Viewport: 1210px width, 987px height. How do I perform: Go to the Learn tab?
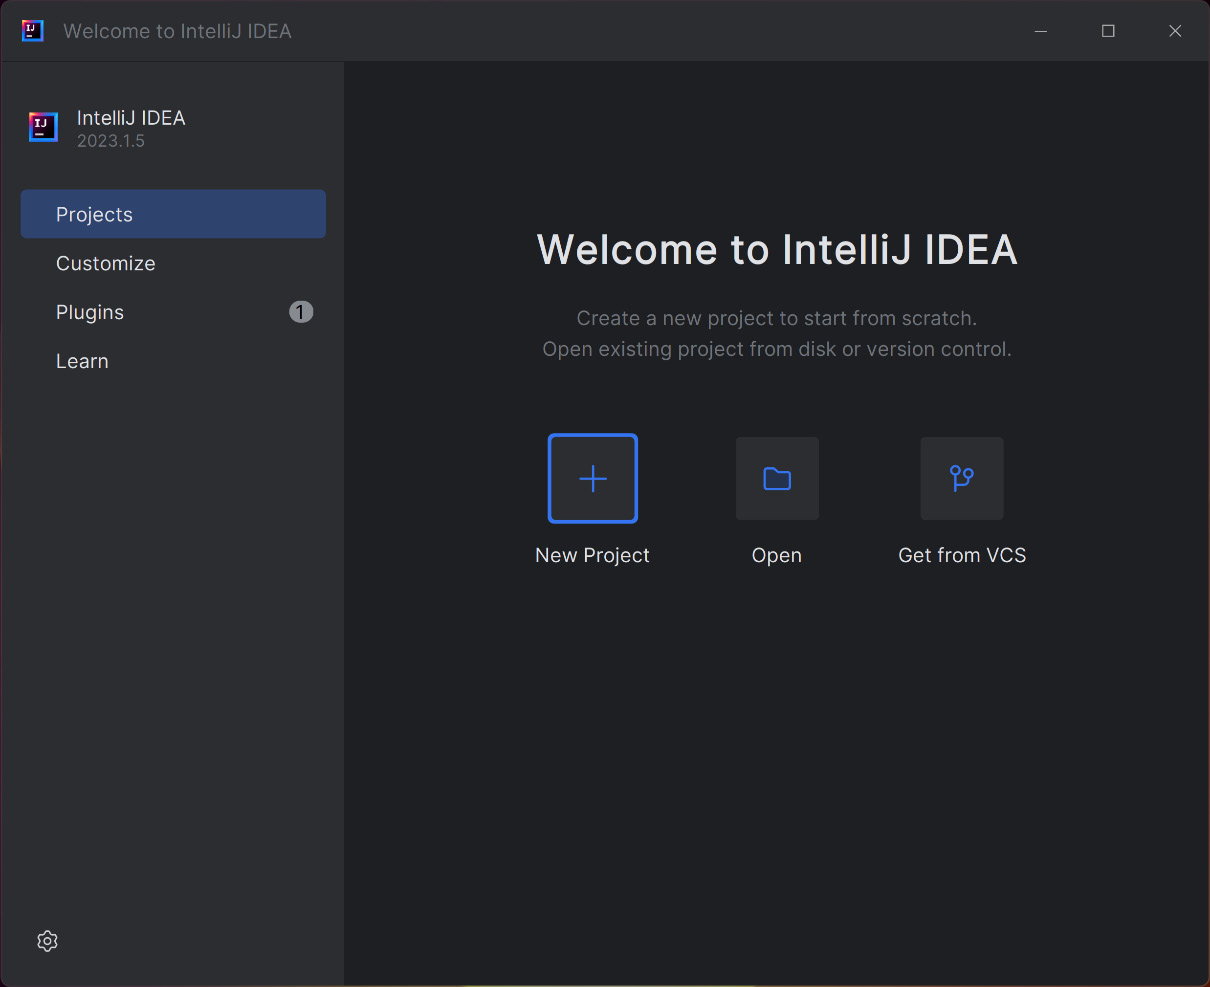(173, 361)
